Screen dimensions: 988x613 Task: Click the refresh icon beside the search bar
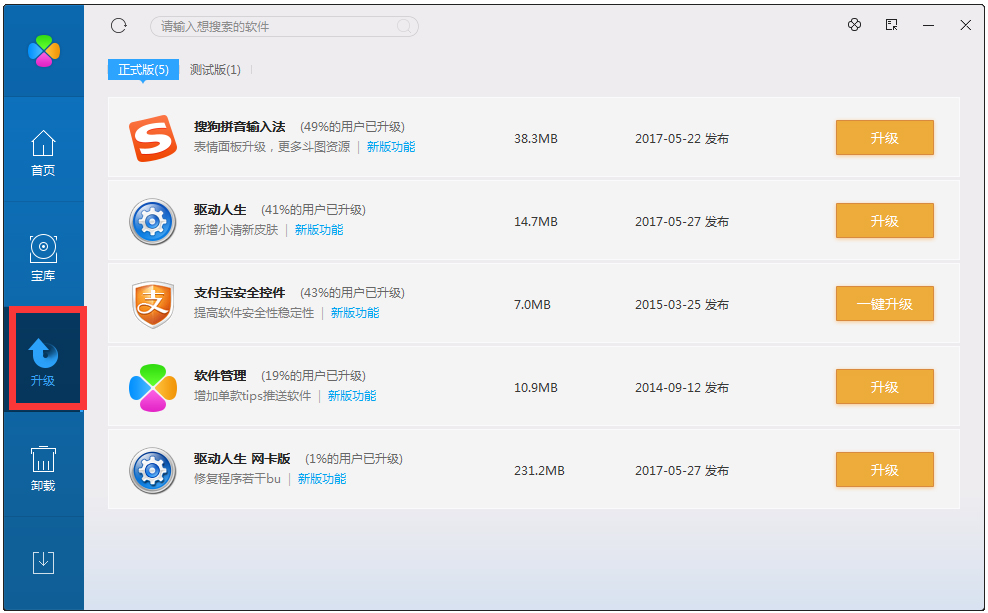(x=119, y=26)
